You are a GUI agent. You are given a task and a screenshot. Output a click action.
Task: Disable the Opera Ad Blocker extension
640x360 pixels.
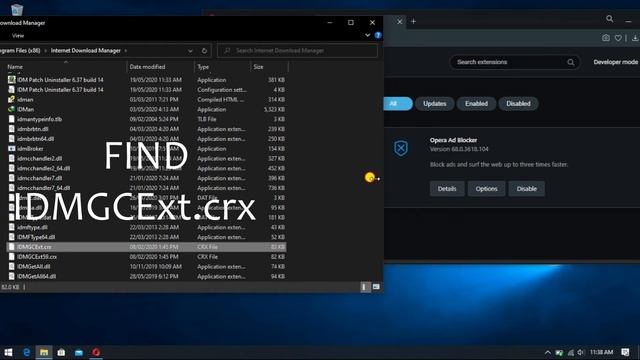click(527, 189)
